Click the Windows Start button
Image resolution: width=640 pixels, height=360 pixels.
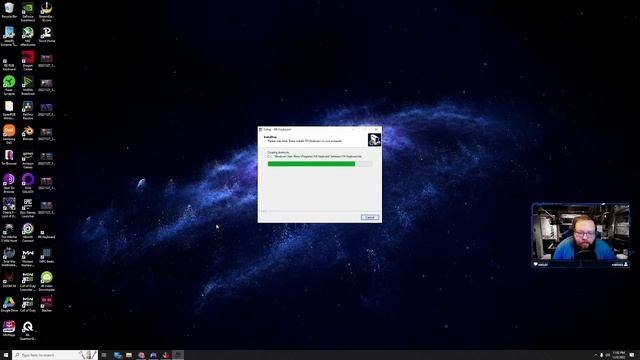pos(6,355)
